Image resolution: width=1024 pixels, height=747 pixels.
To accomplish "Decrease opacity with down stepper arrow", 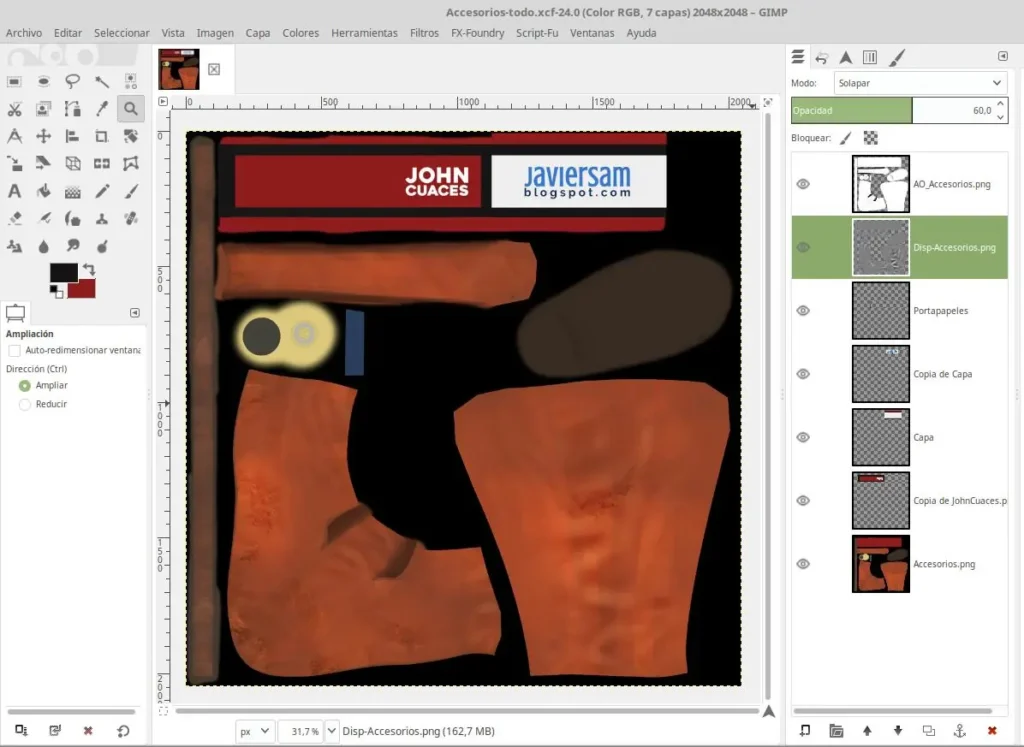I will click(x=1000, y=117).
